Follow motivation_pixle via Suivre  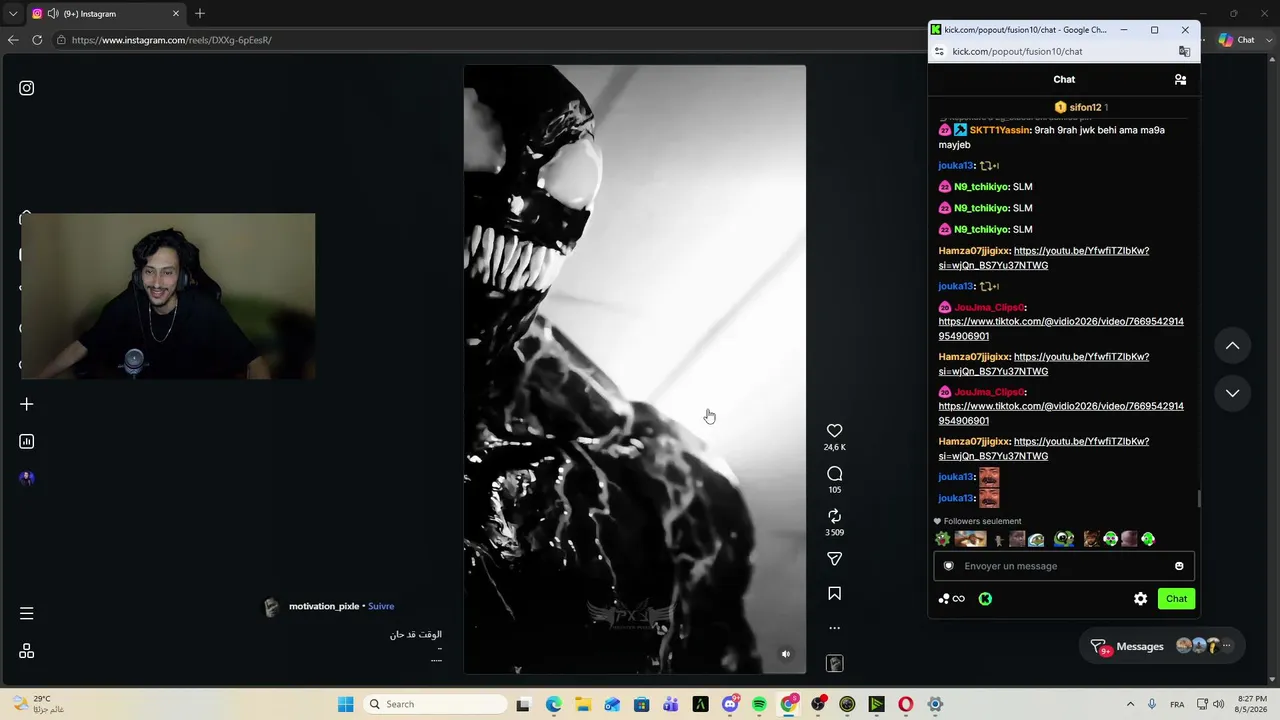(381, 606)
